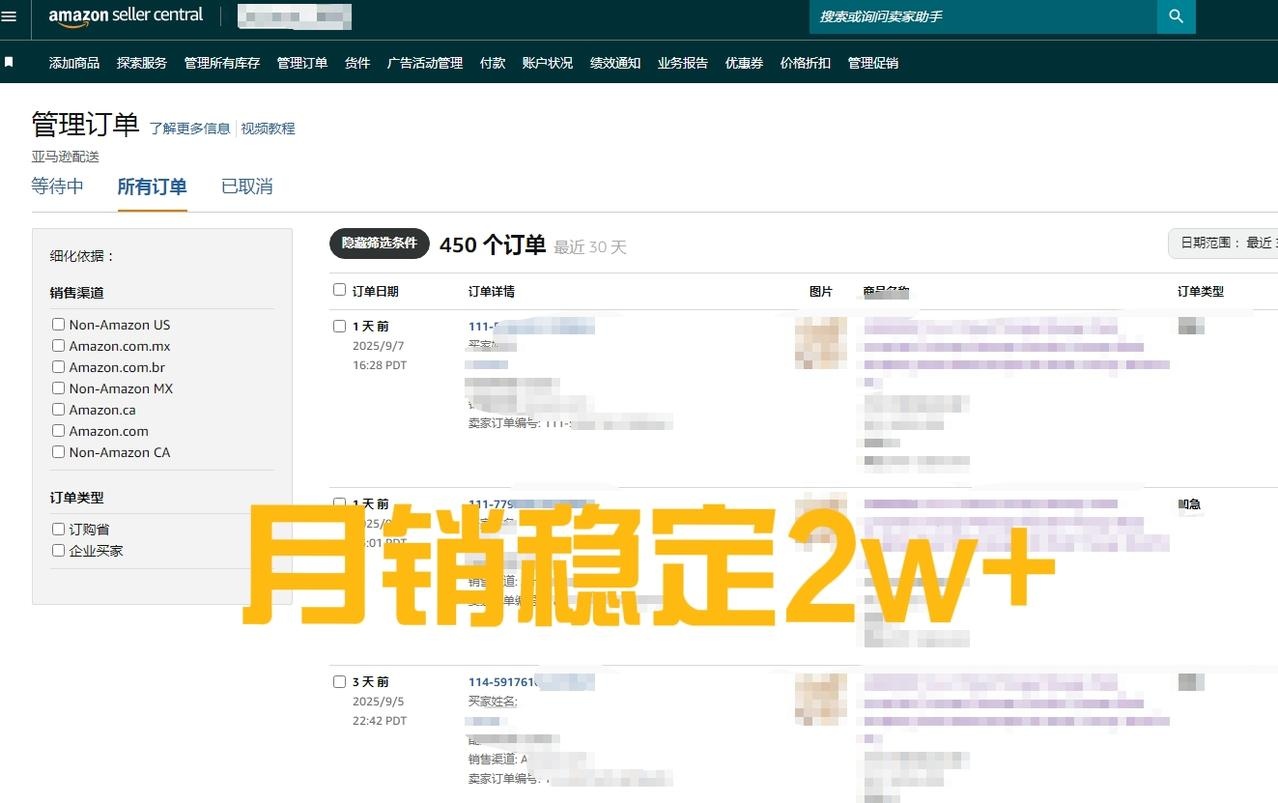Open 广告活动管理 in the navigation bar
The width and height of the screenshot is (1278, 803).
coord(425,63)
